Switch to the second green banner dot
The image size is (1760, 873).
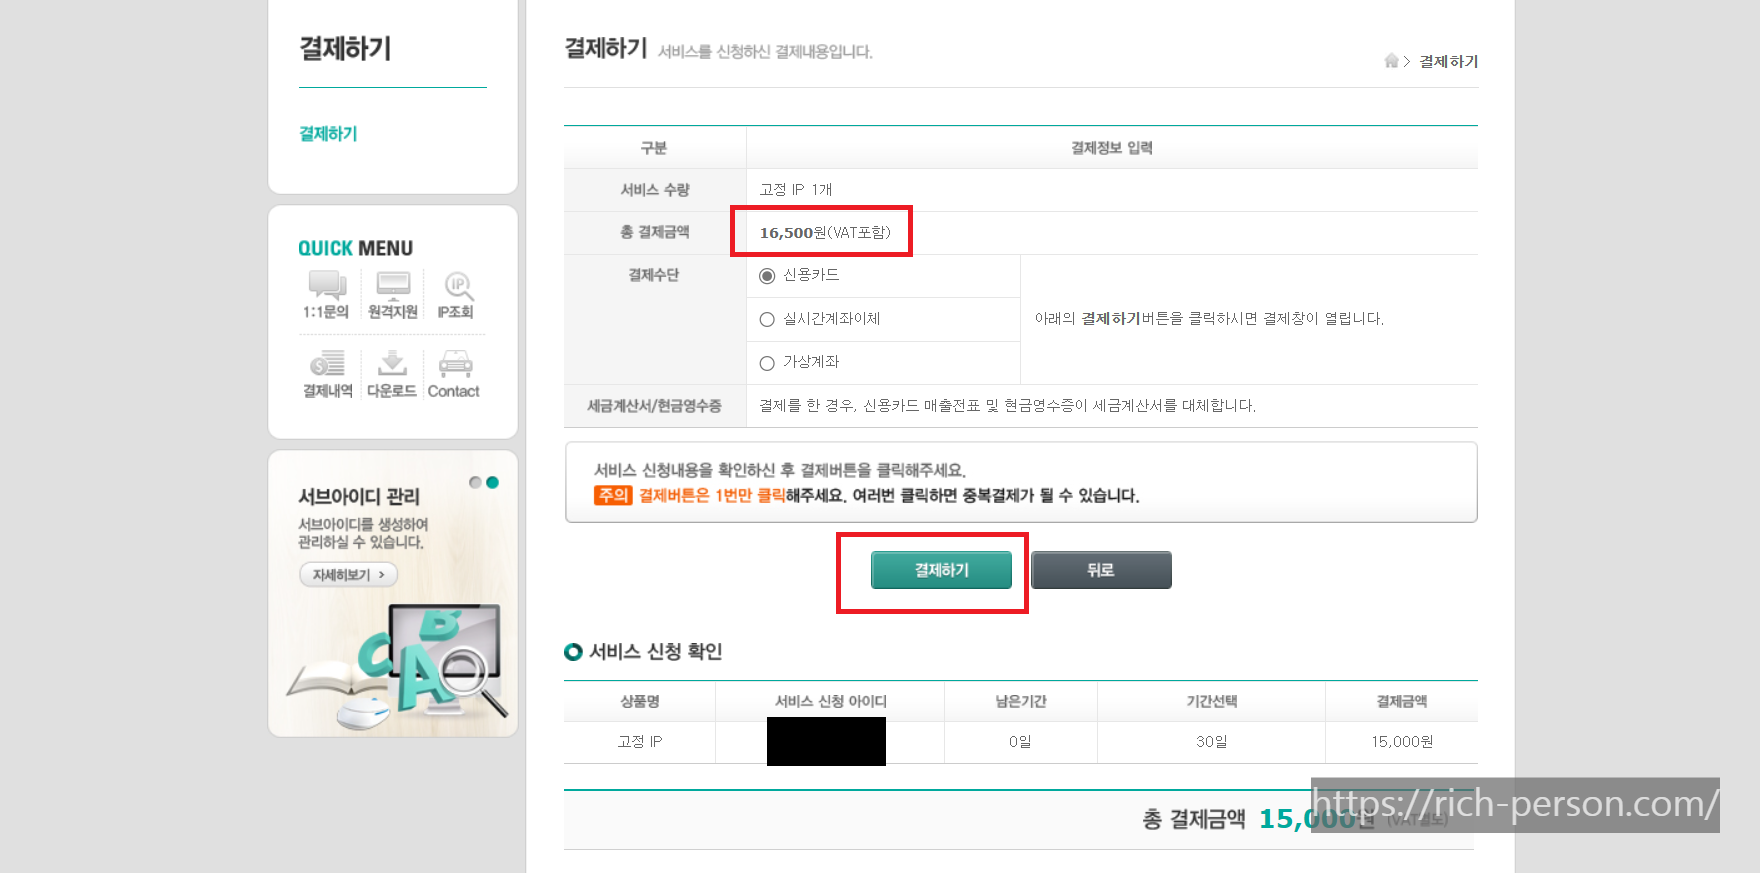pyautogui.click(x=492, y=482)
